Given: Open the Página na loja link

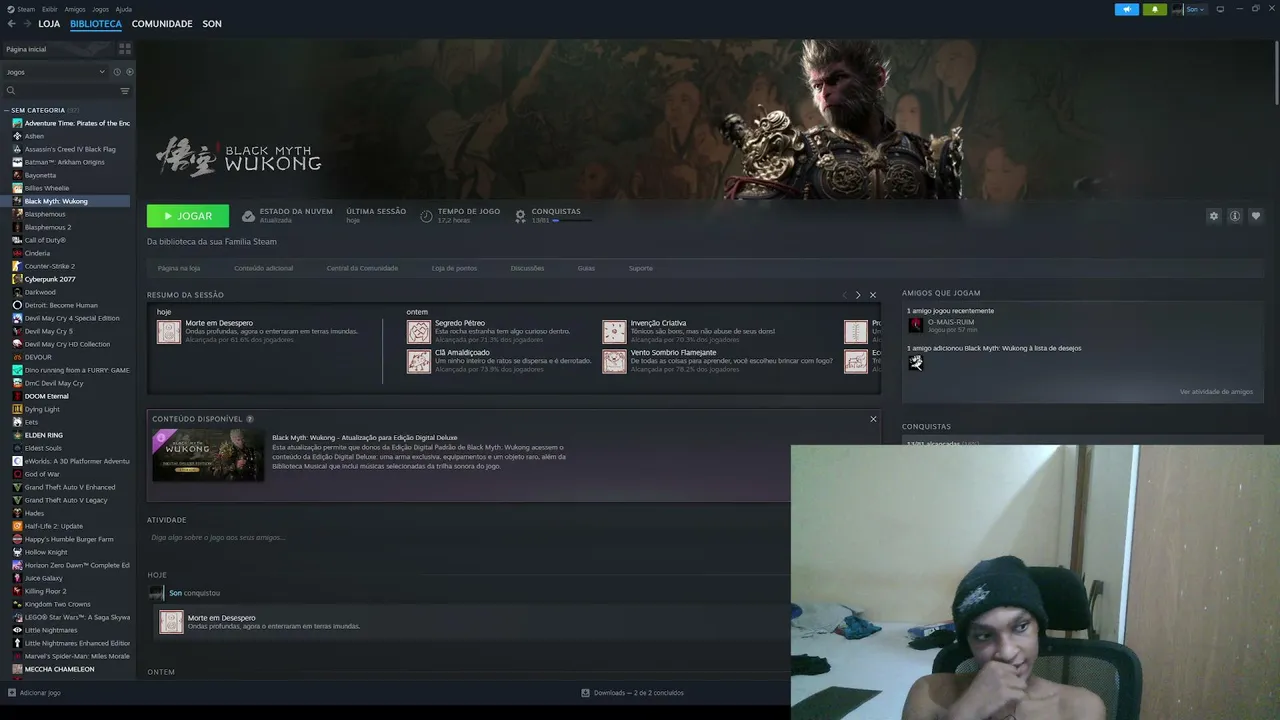Looking at the screenshot, I should (179, 268).
